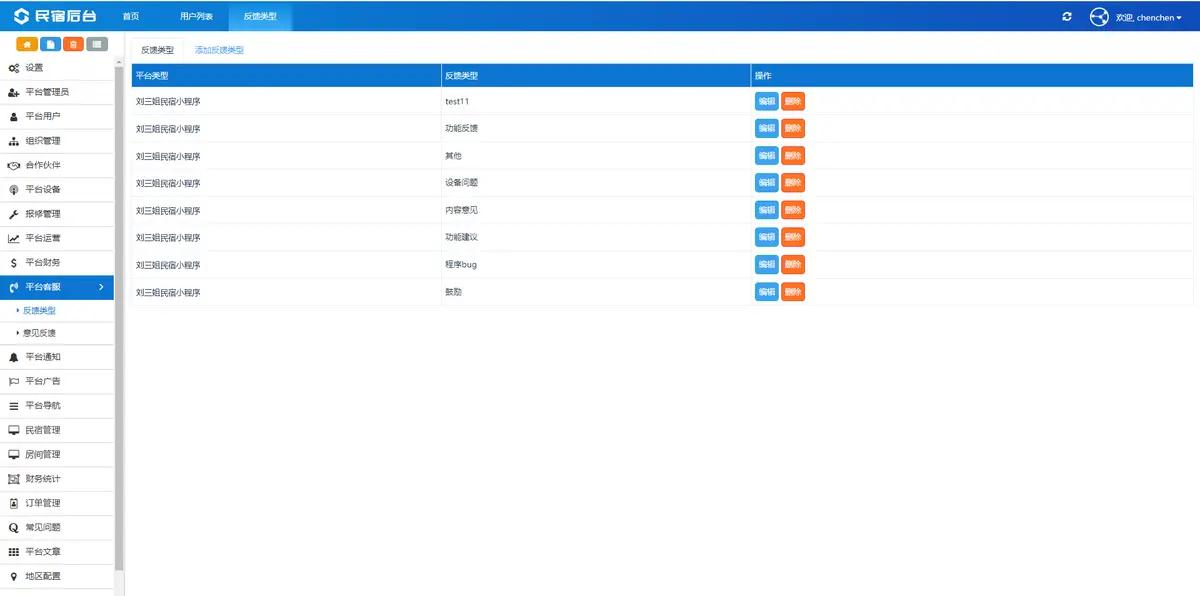1200x596 pixels.
Task: Open 地区配置 via its map-pin icon
Action: [14, 576]
